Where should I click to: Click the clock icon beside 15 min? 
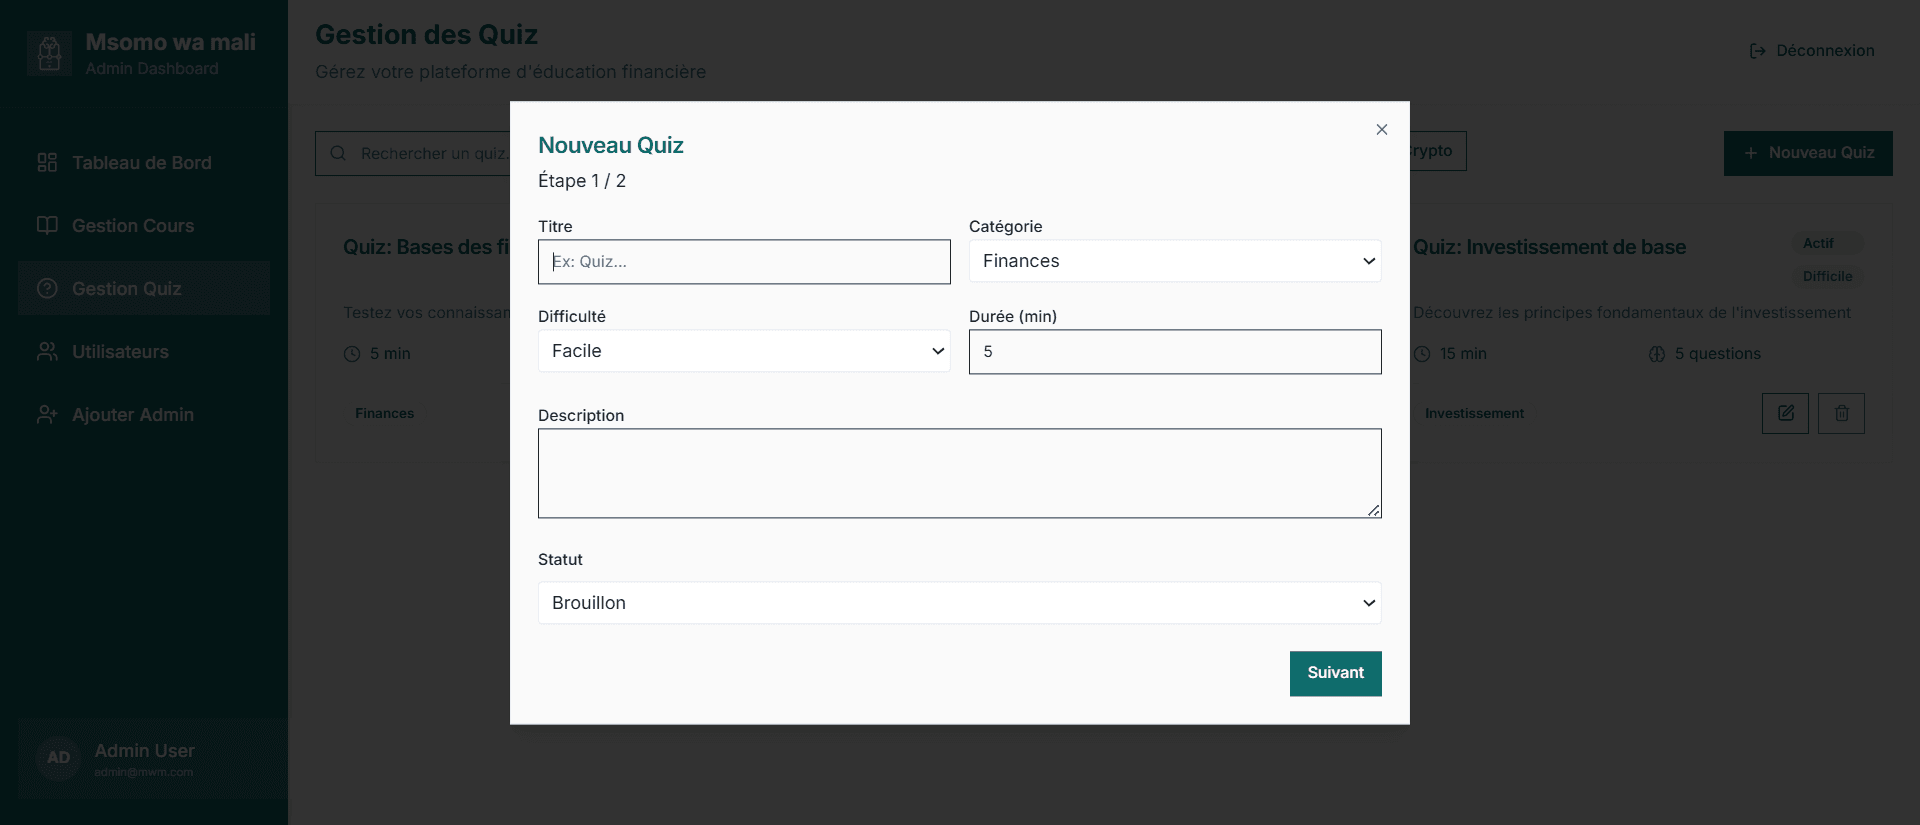tap(1422, 354)
